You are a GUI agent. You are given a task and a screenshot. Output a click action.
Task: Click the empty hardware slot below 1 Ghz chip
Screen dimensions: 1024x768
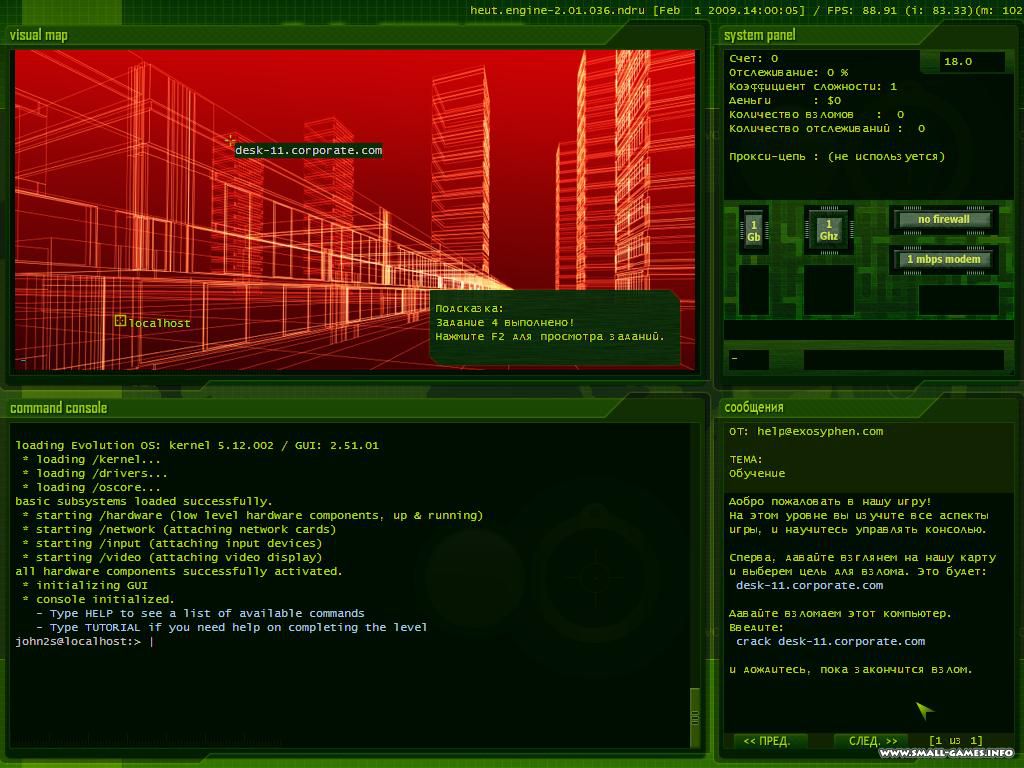point(829,290)
